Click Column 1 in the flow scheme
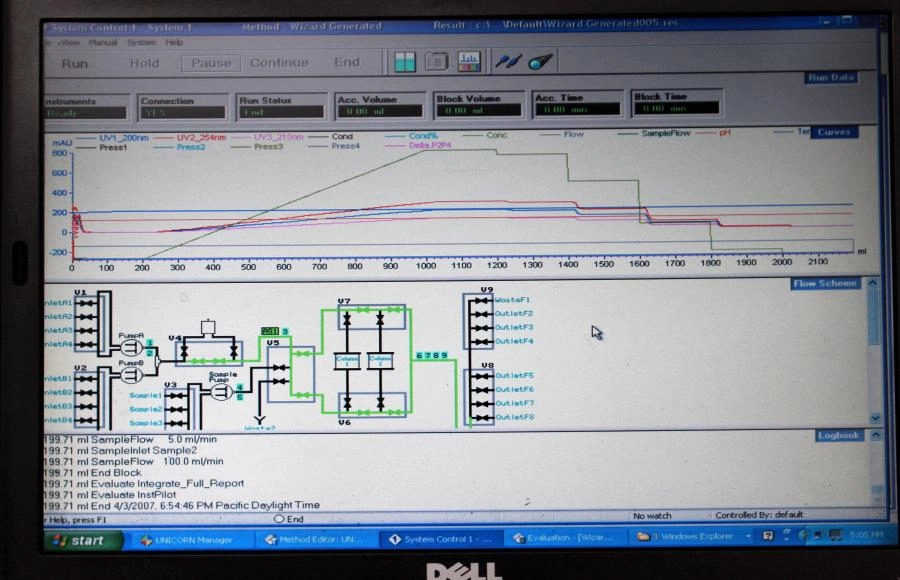Screen dimensions: 900x580 point(346,360)
